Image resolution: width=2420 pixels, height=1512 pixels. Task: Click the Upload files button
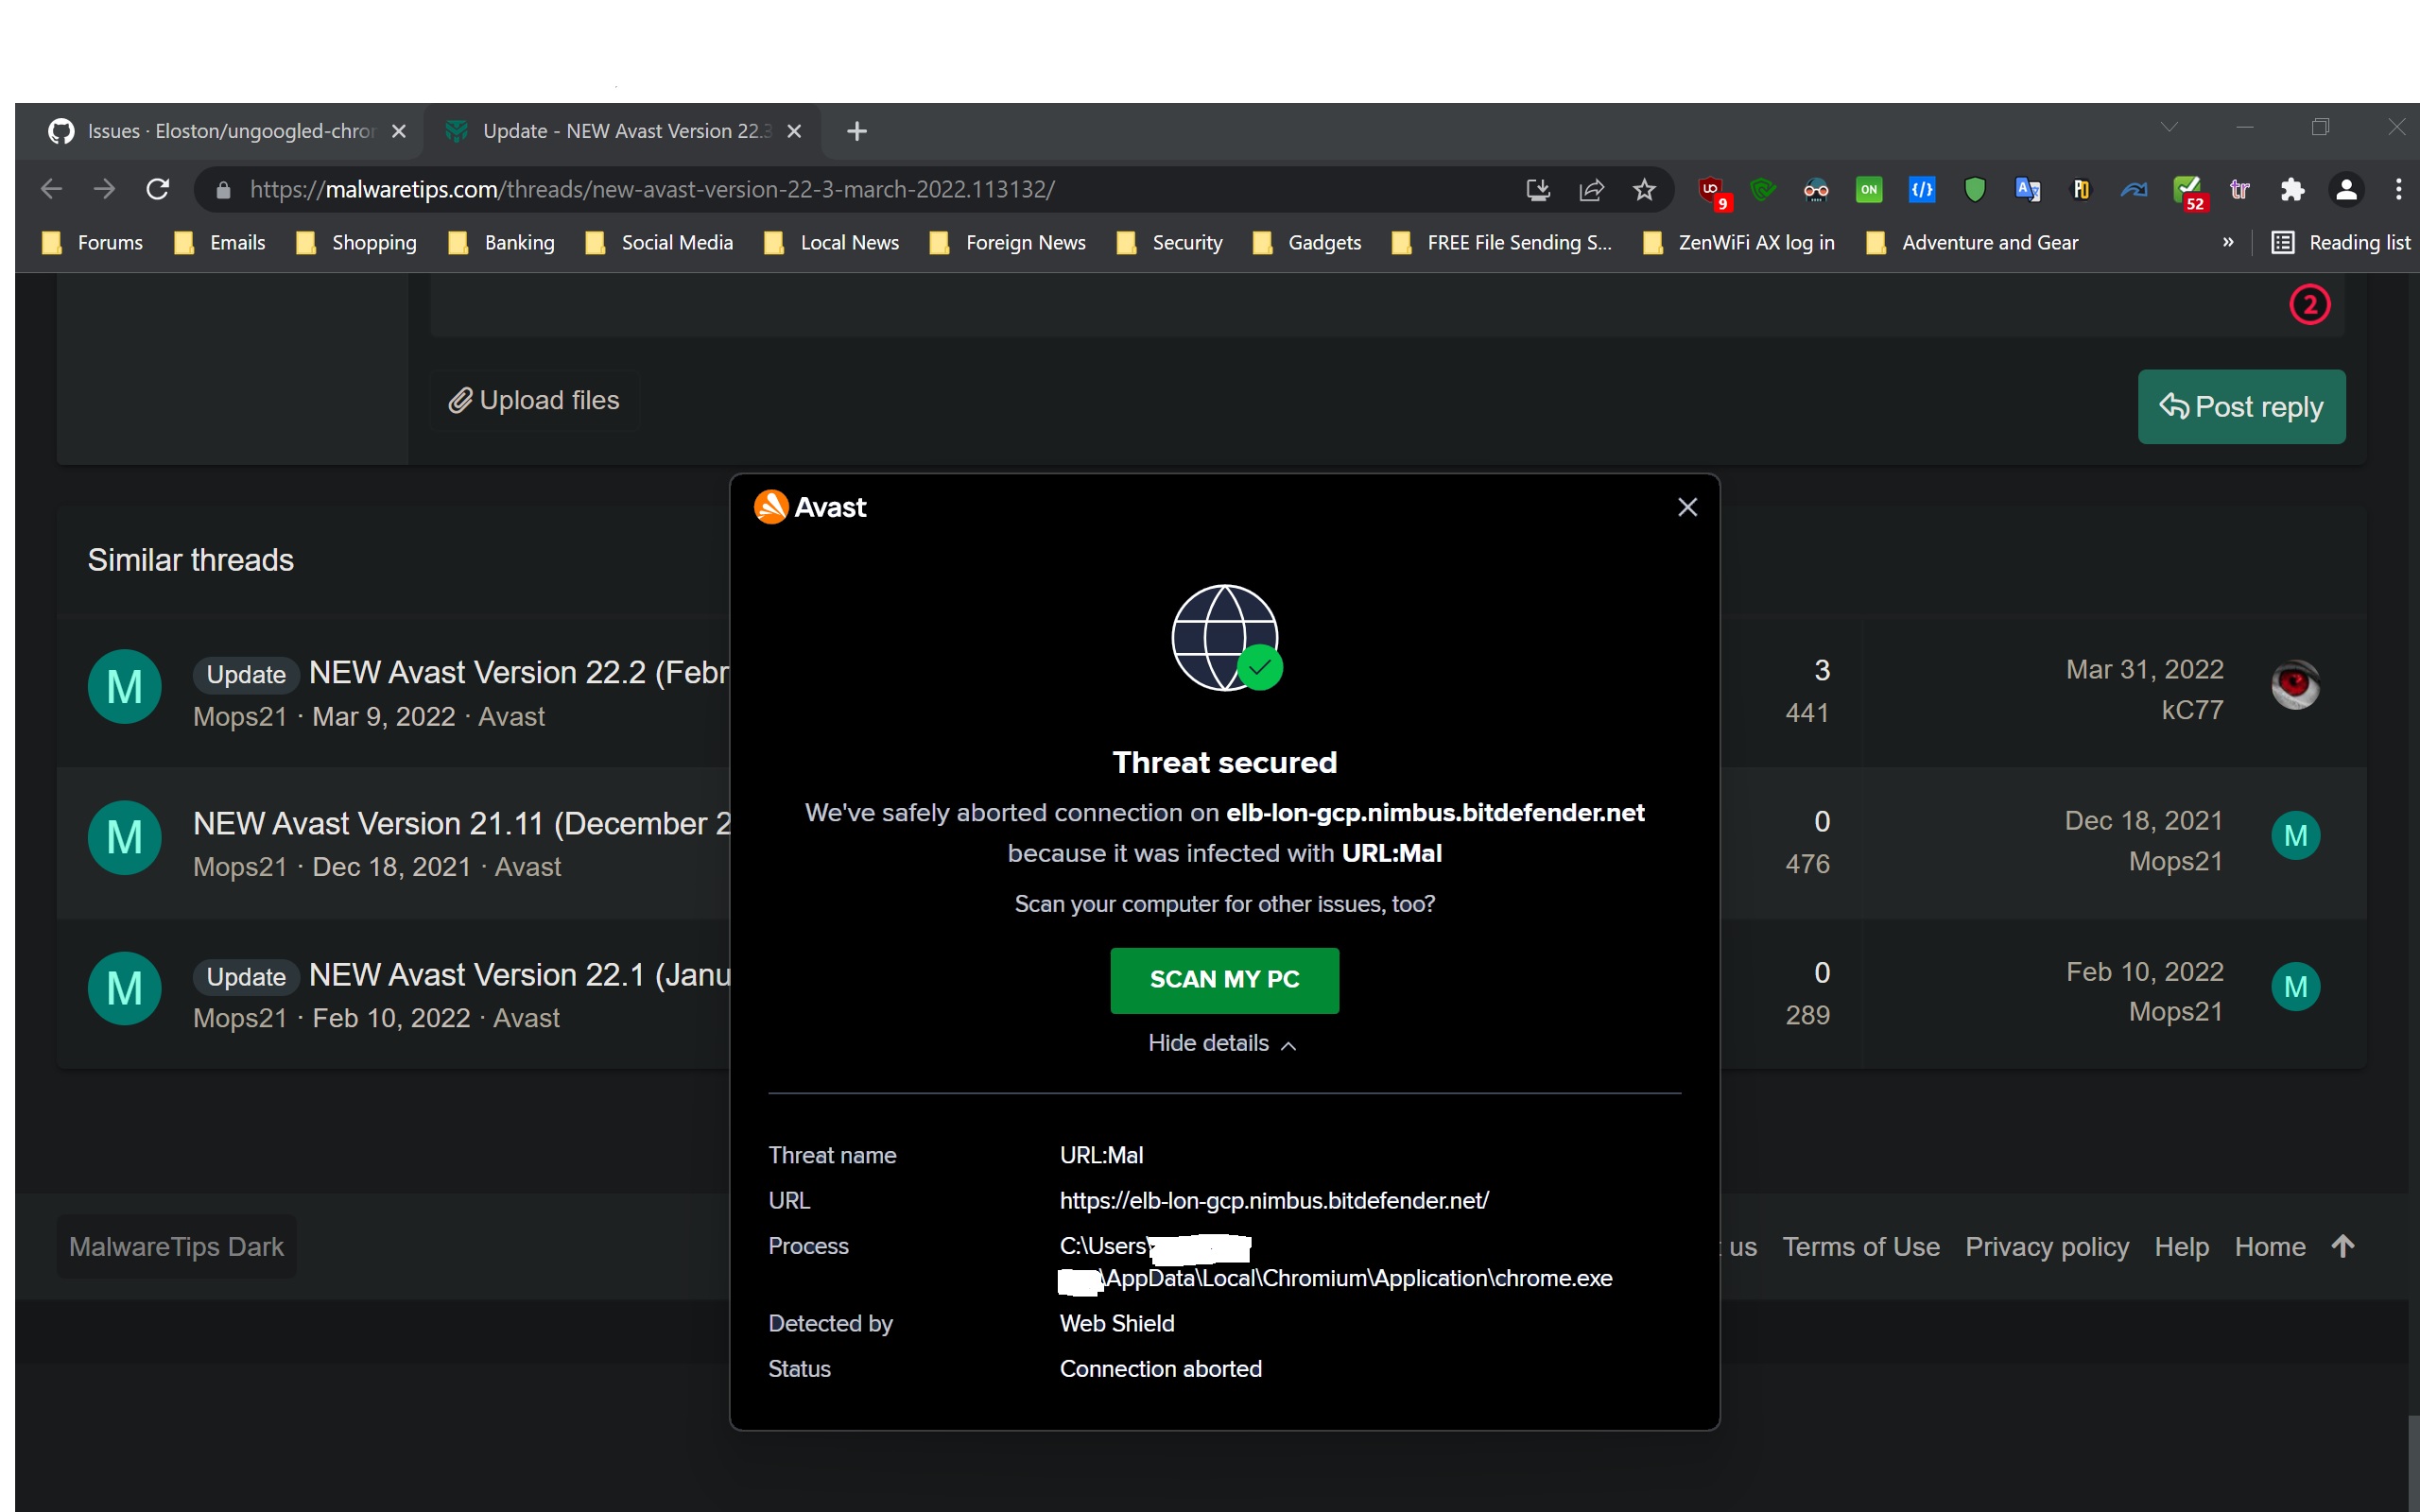pos(534,400)
